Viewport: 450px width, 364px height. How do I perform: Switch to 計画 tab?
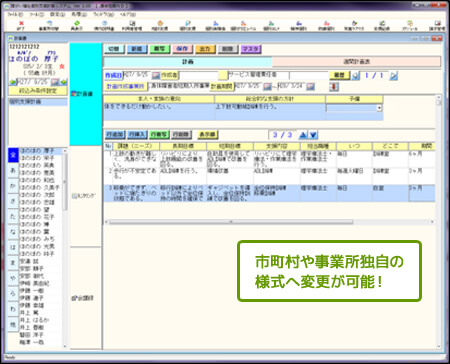pyautogui.click(x=188, y=62)
